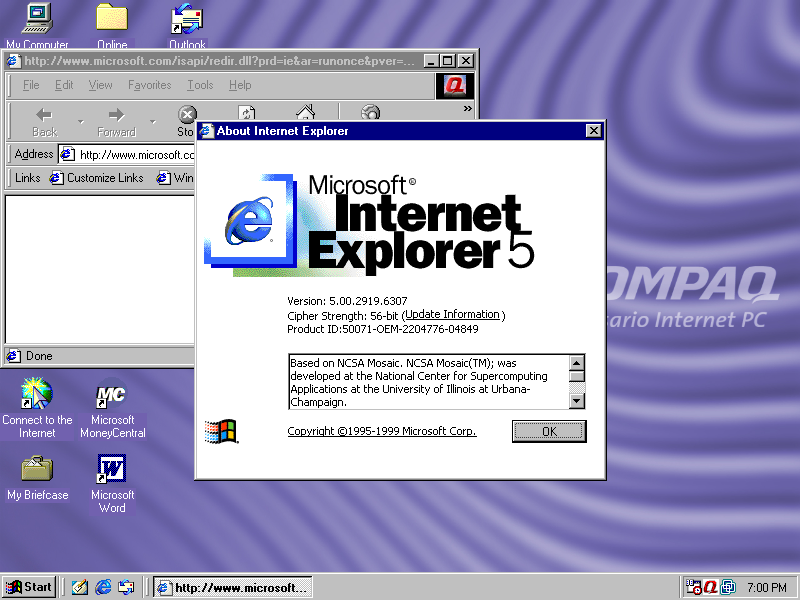Open the Customize Links shortcut in Links bar
This screenshot has height=600, width=800.
click(97, 178)
